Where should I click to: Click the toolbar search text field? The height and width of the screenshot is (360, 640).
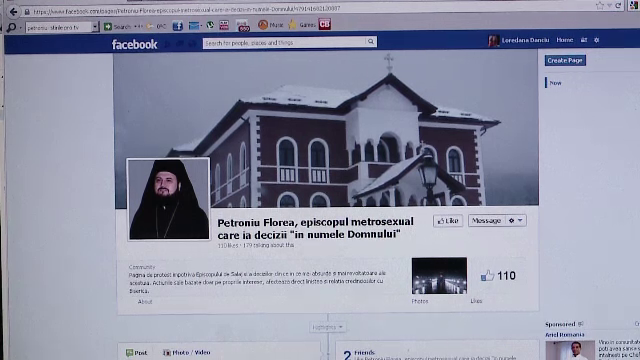pos(58,27)
